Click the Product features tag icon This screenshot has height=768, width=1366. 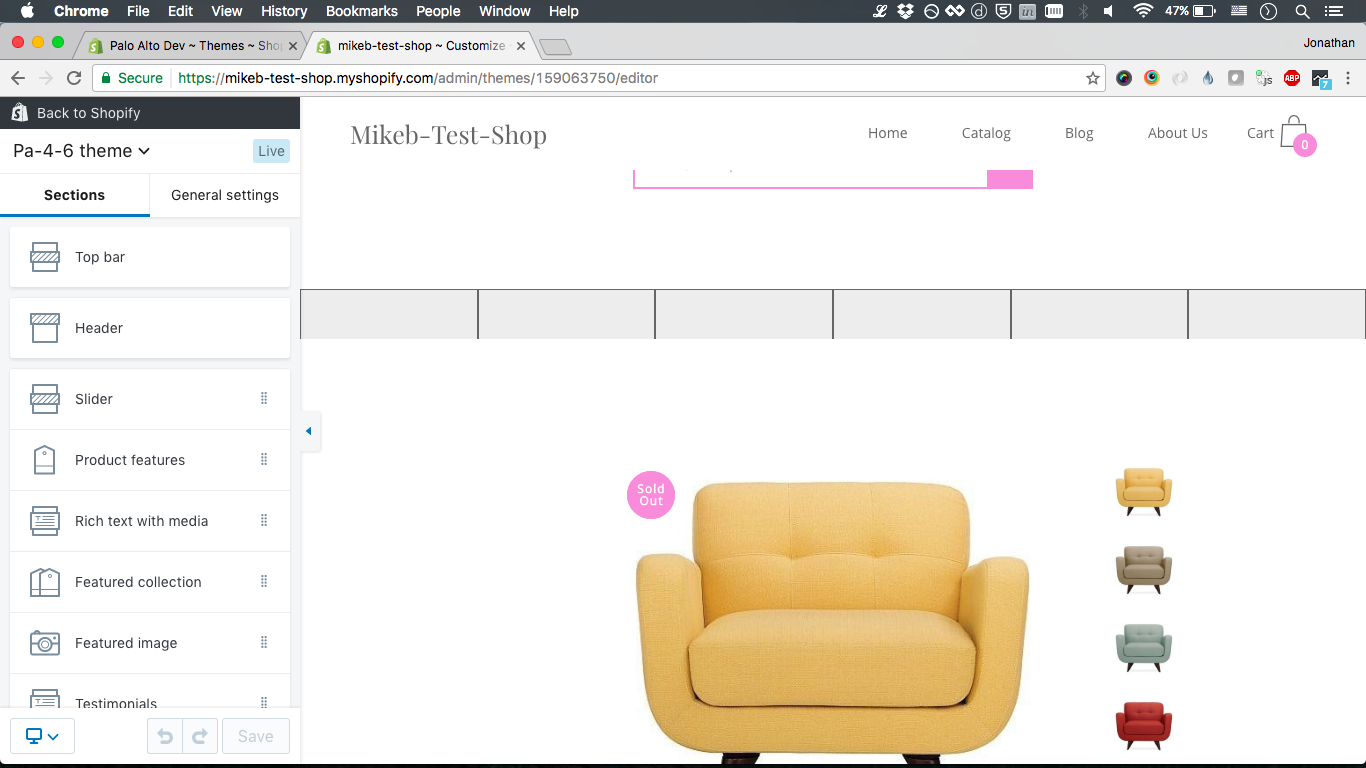tap(44, 459)
